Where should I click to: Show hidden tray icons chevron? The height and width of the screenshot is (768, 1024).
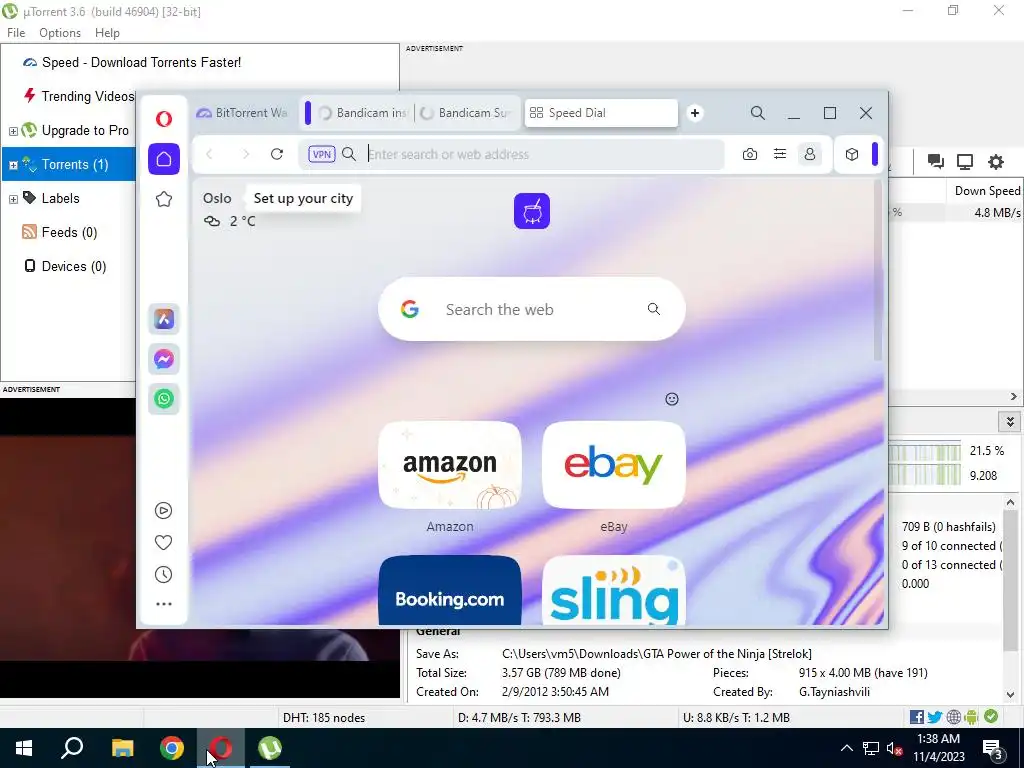(846, 748)
